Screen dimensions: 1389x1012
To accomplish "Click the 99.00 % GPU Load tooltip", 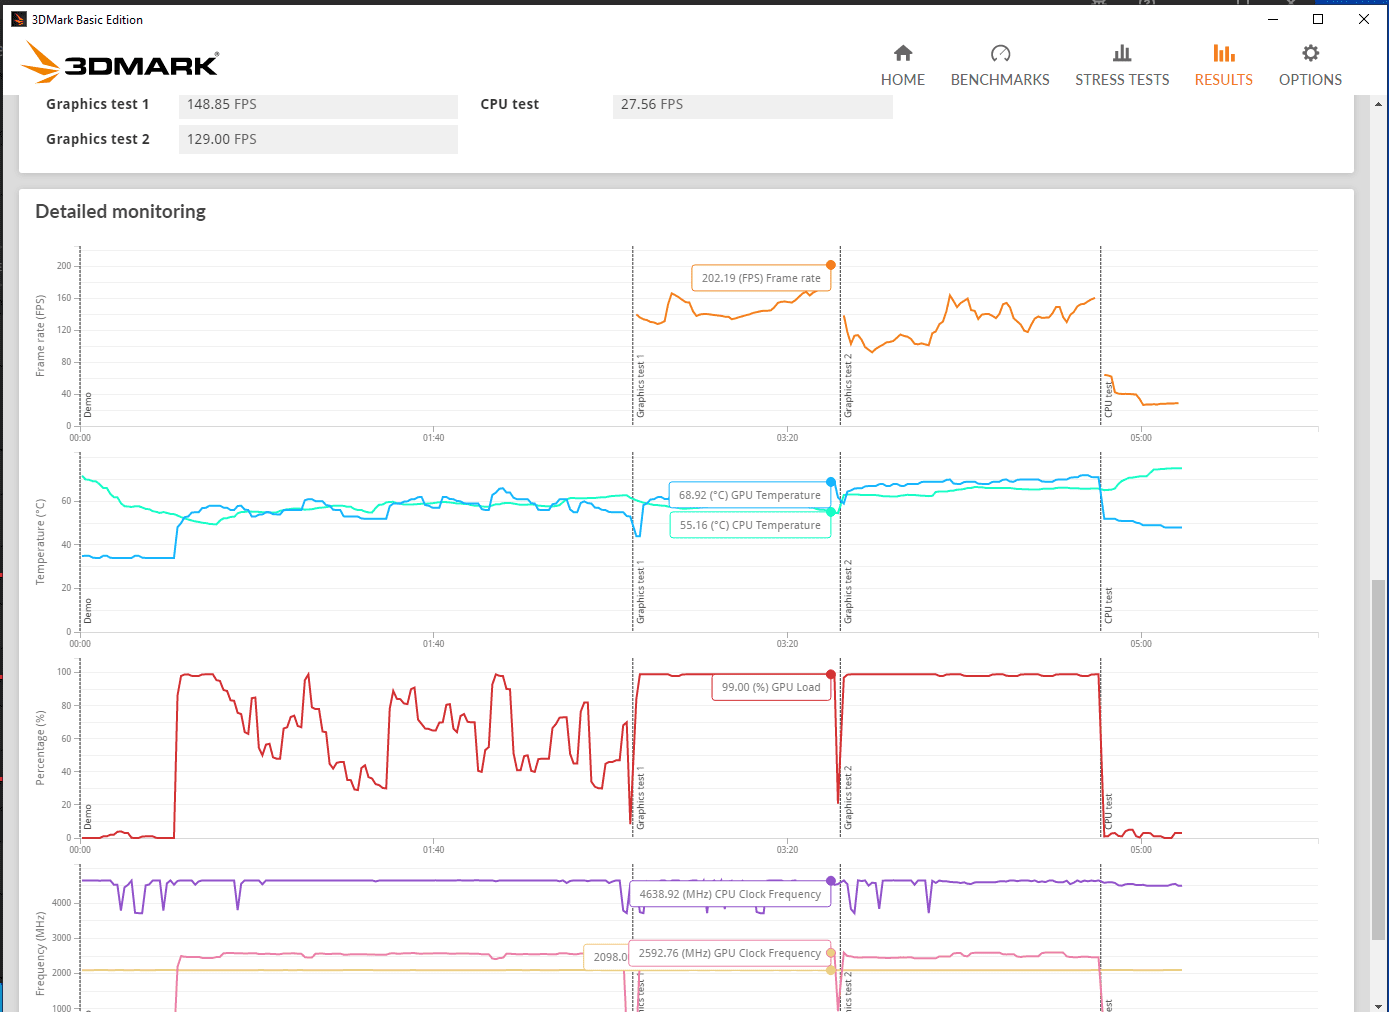I will [x=771, y=687].
